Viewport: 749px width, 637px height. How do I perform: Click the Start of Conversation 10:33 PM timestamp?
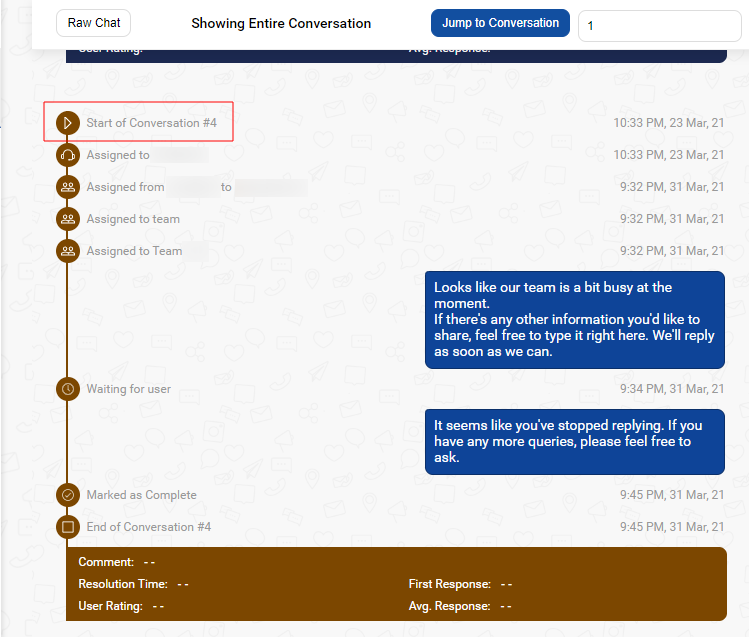coord(668,123)
